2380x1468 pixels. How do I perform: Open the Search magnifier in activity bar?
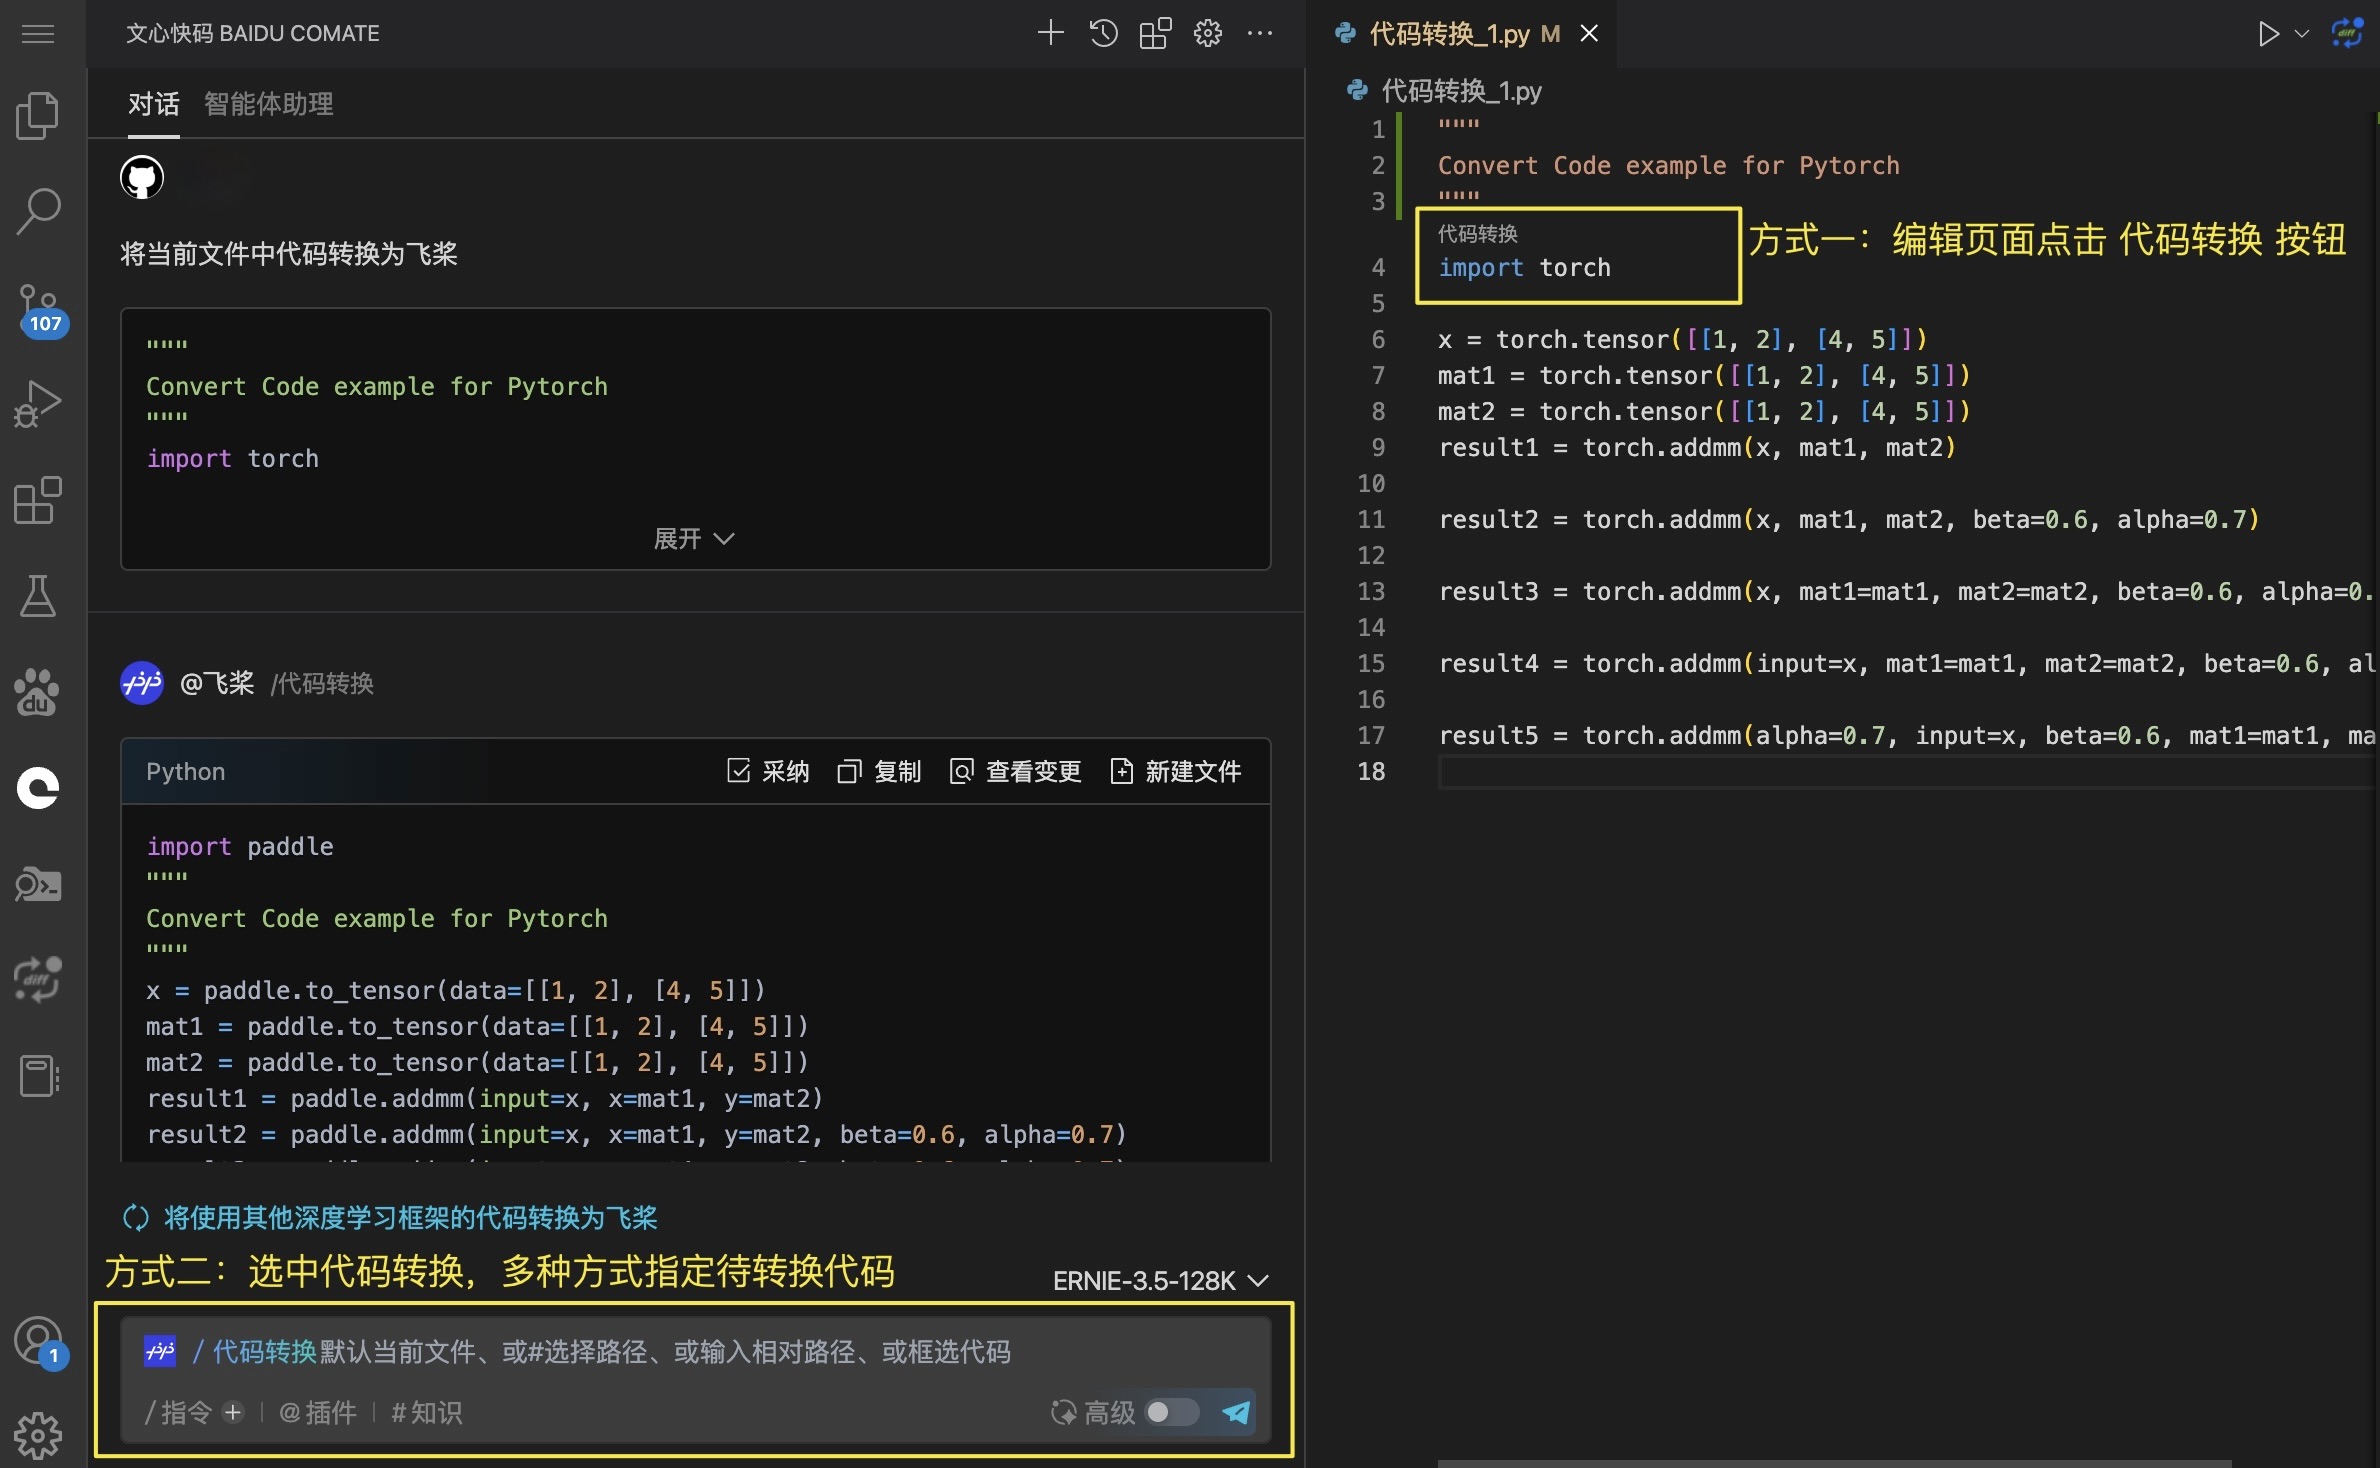pos(38,212)
